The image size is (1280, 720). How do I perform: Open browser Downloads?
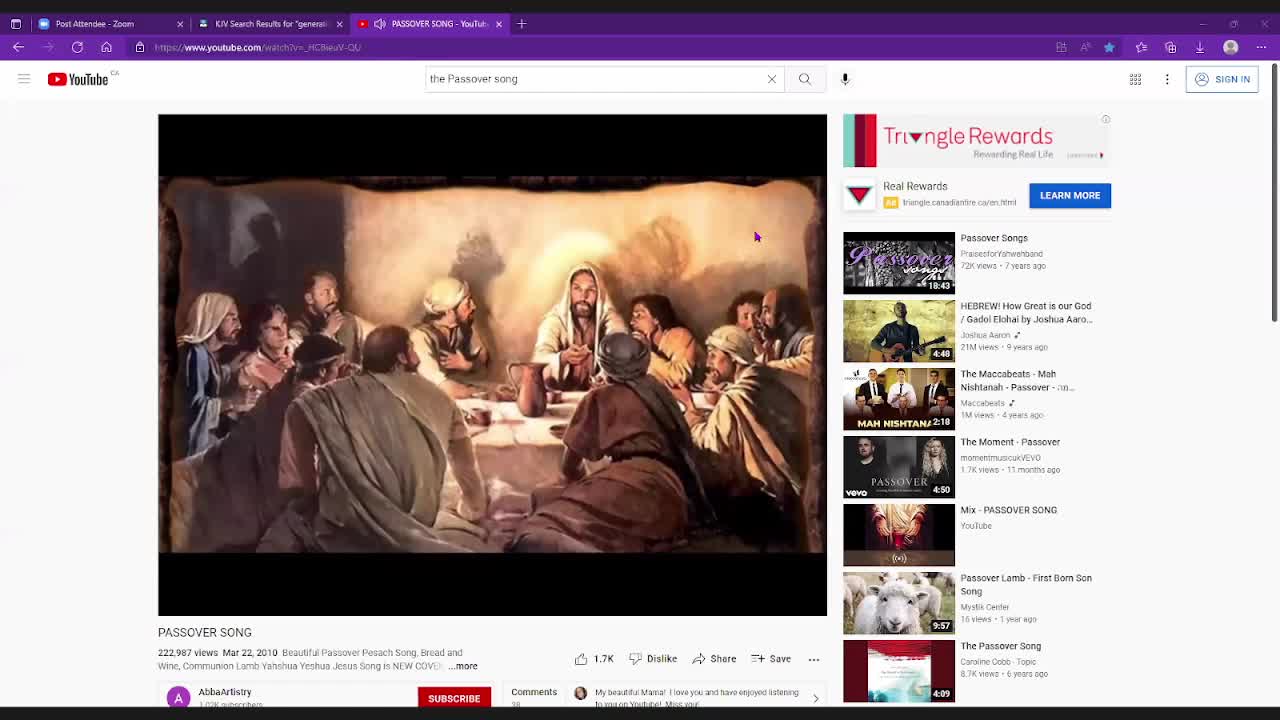click(x=1200, y=47)
